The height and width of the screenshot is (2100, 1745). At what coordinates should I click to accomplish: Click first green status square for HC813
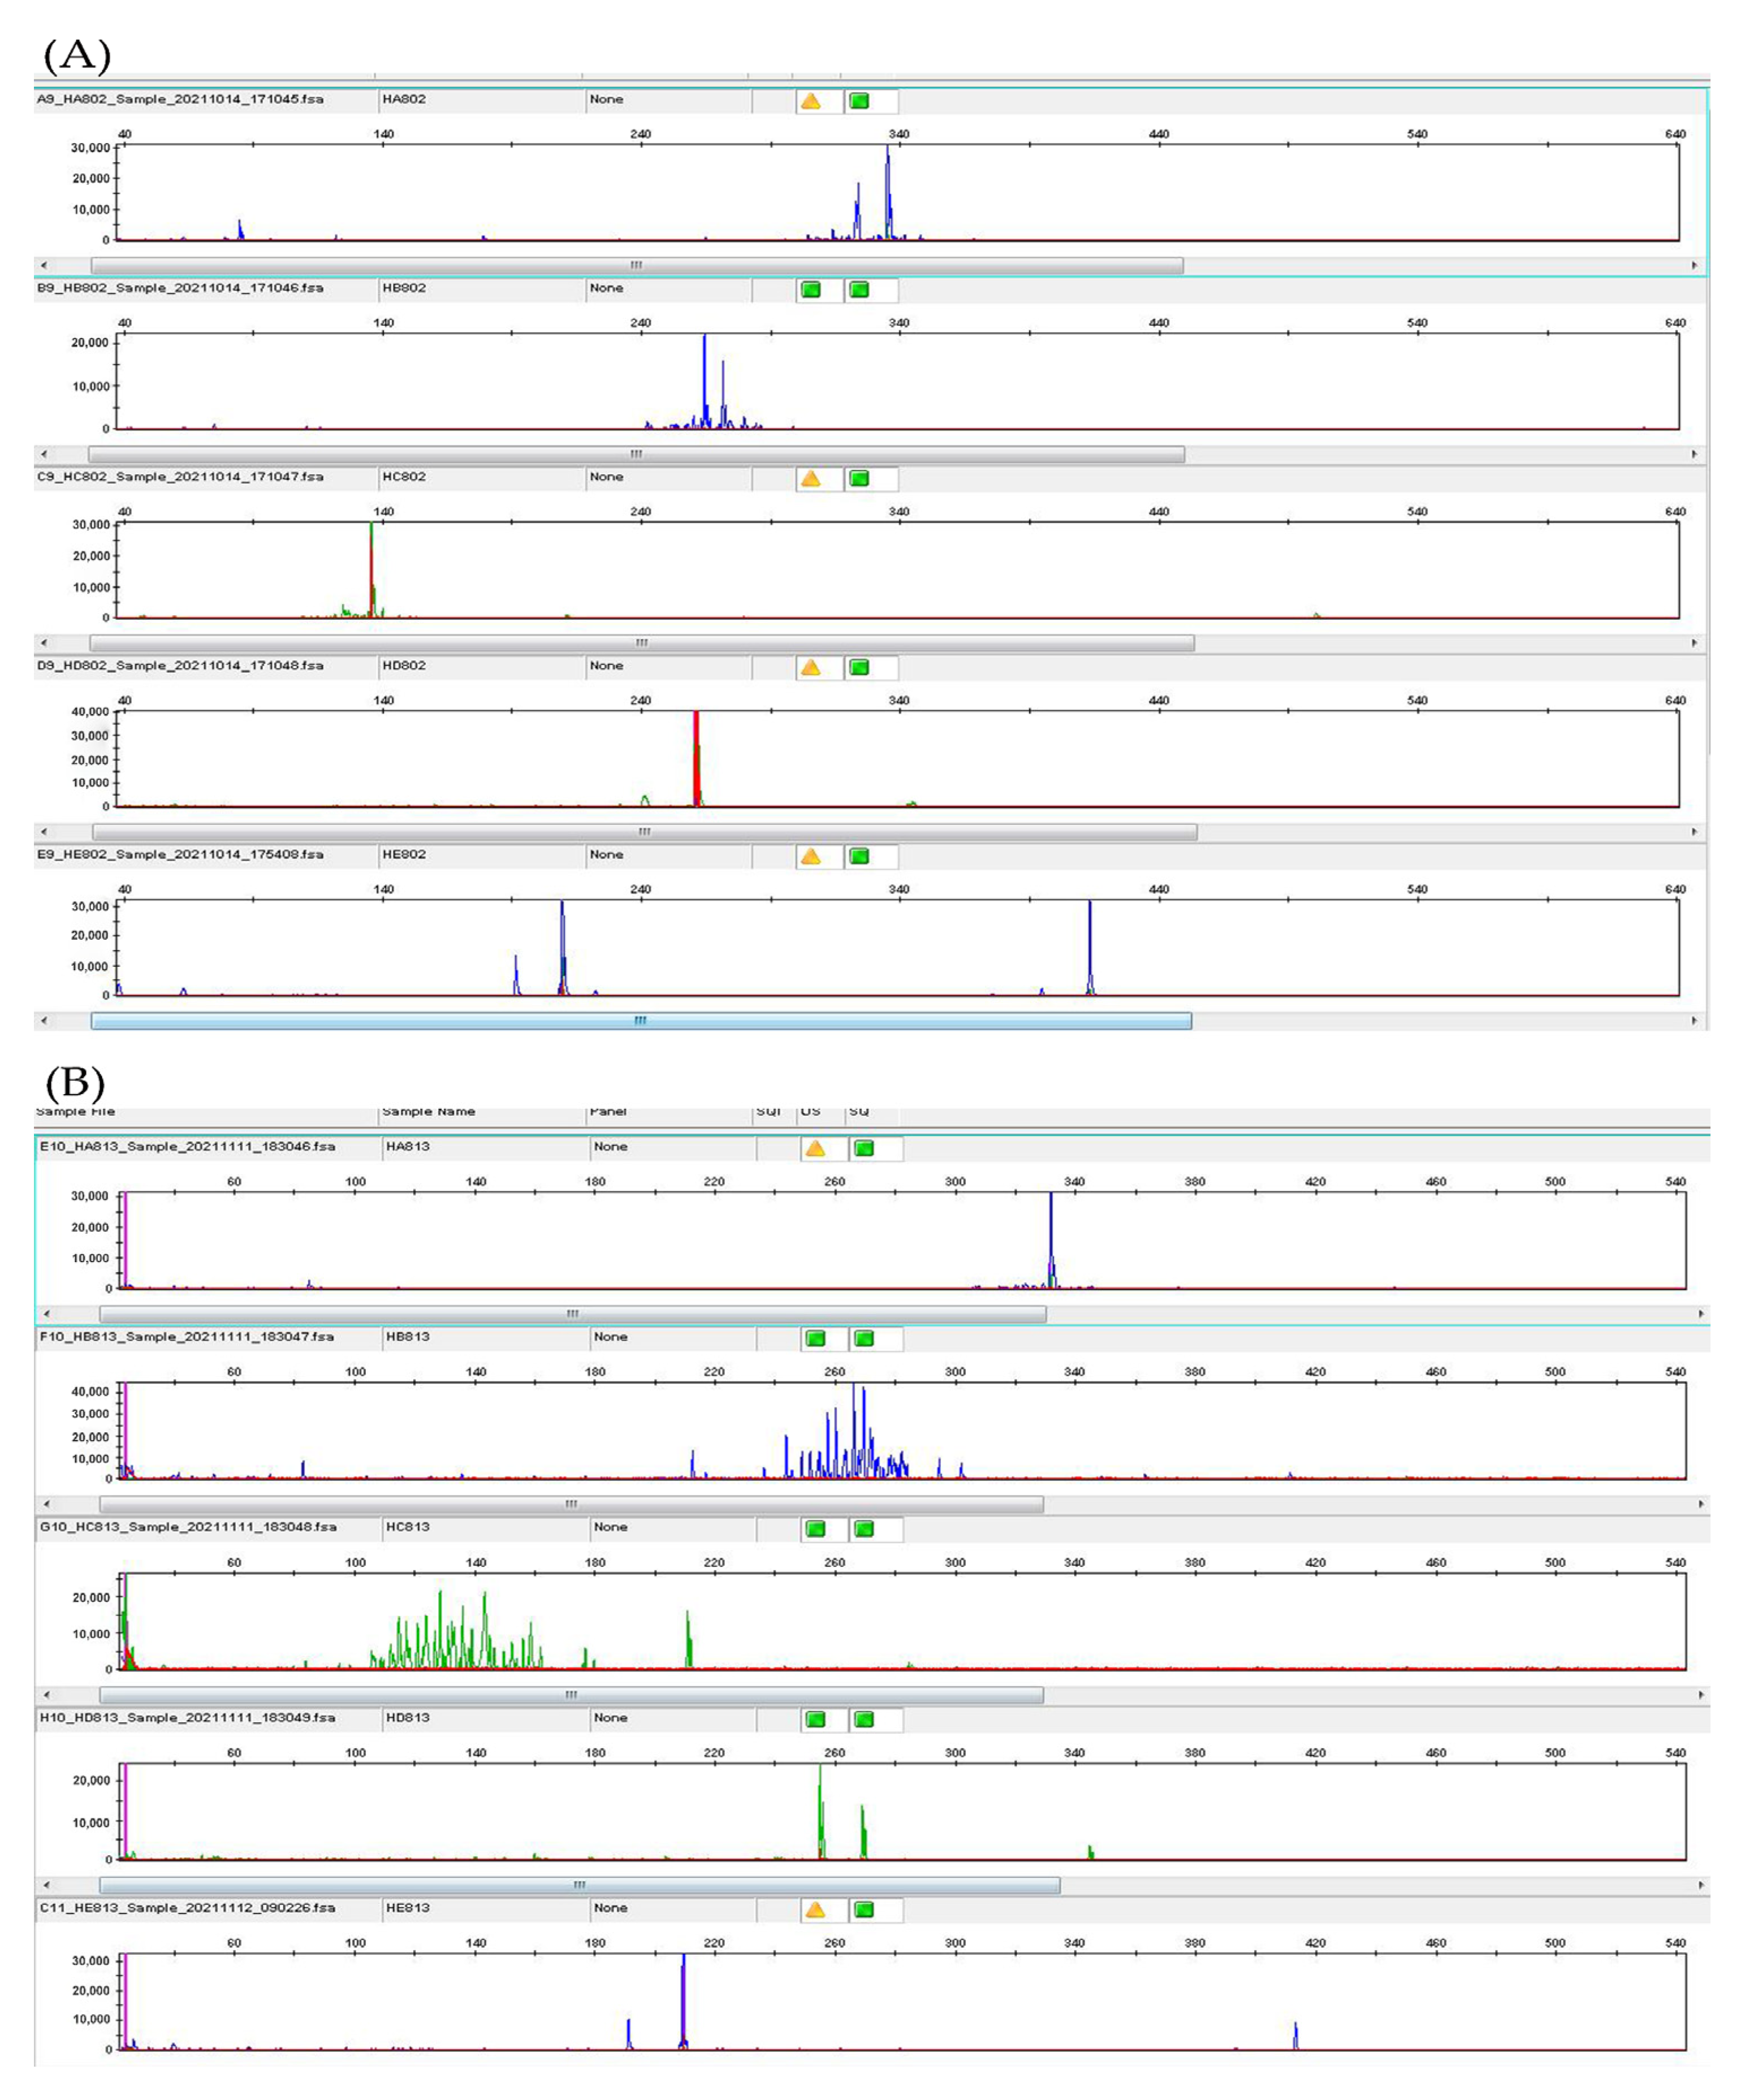[x=815, y=1529]
